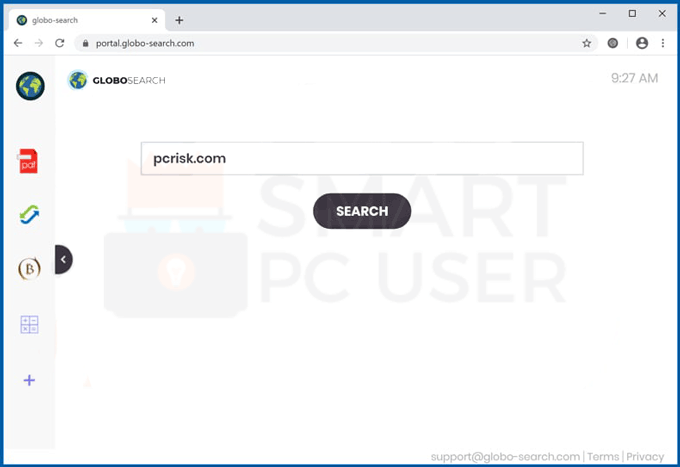
Task: Open the calculator grid icon
Action: 29,324
